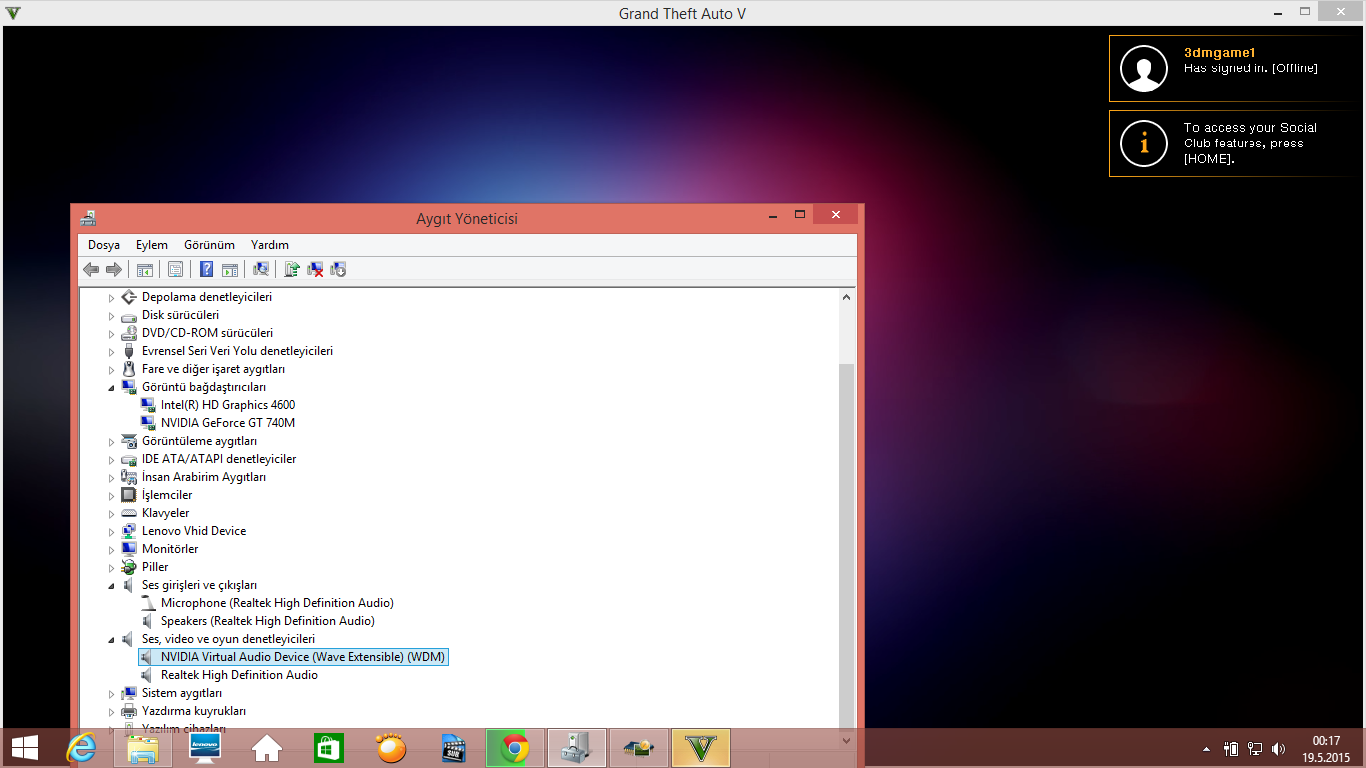This screenshot has width=1366, height=768.
Task: Click Scan for hardware changes icon
Action: point(261,269)
